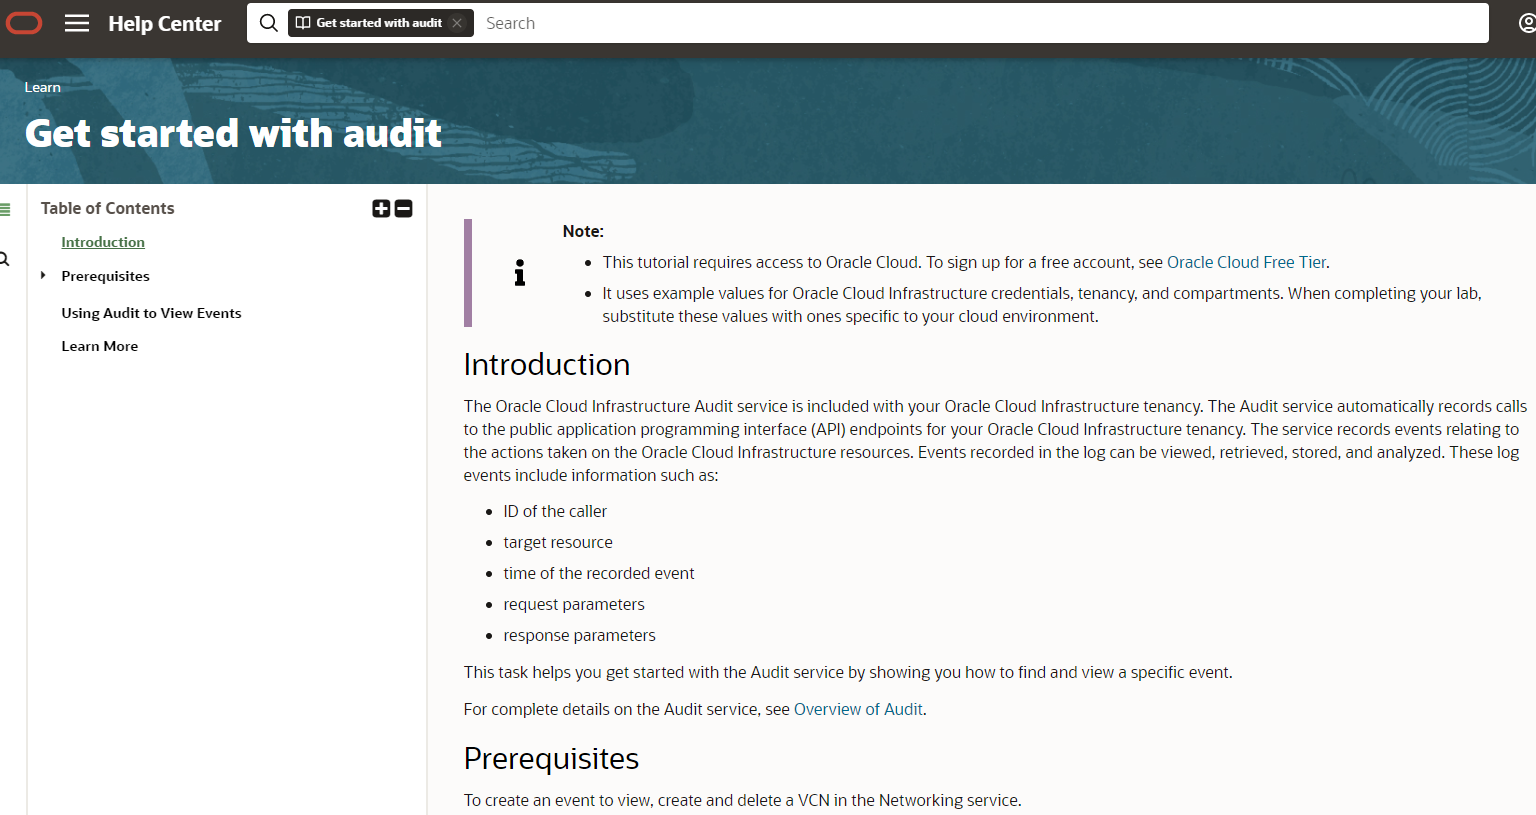Remove the 'Get started with audit' search filter
Image resolution: width=1536 pixels, height=815 pixels.
coord(457,23)
